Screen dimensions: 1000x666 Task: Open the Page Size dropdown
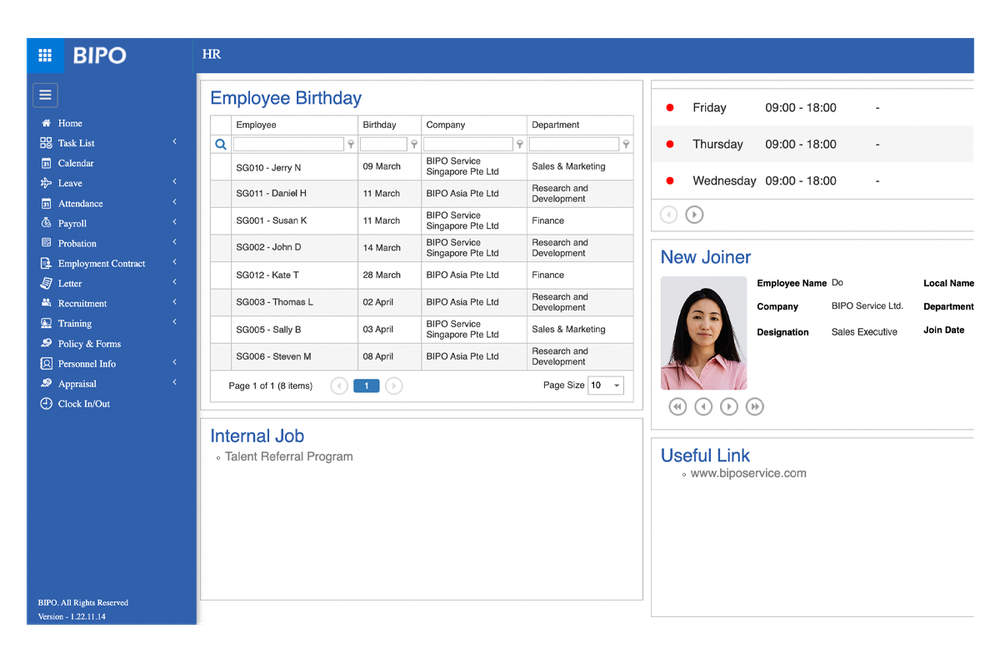(x=605, y=385)
